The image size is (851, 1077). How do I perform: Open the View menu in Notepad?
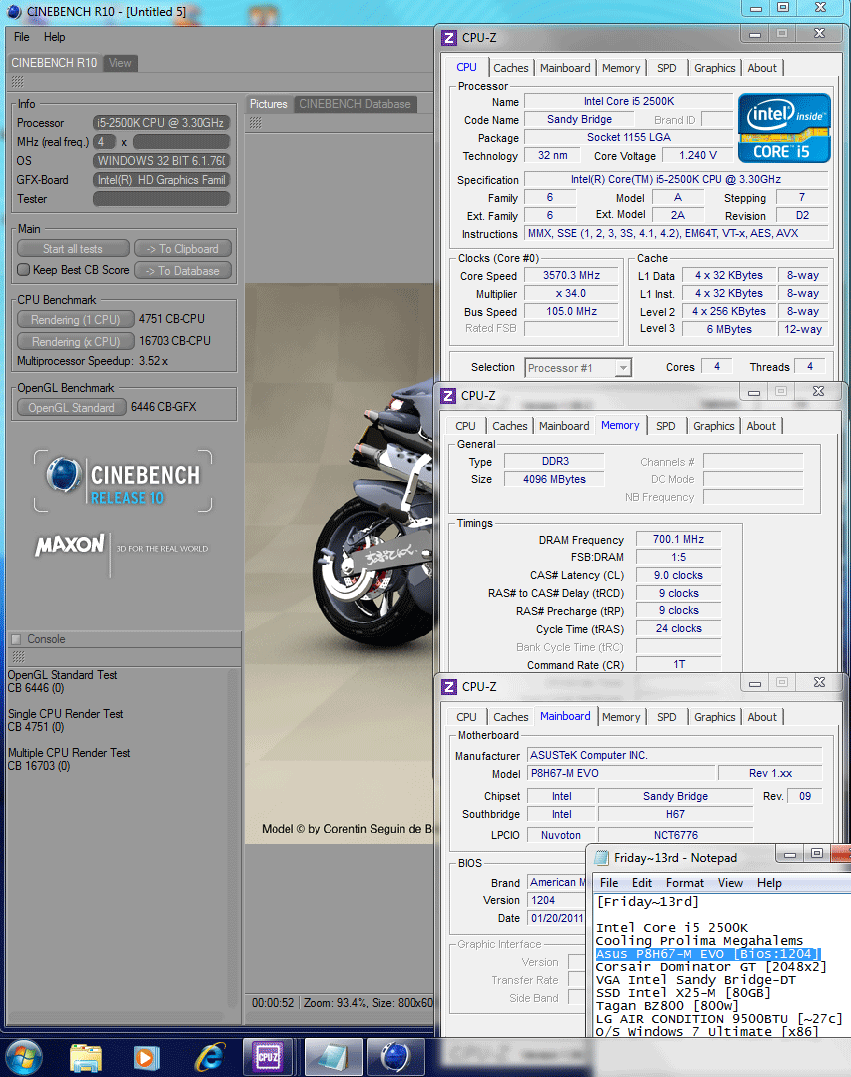(730, 883)
